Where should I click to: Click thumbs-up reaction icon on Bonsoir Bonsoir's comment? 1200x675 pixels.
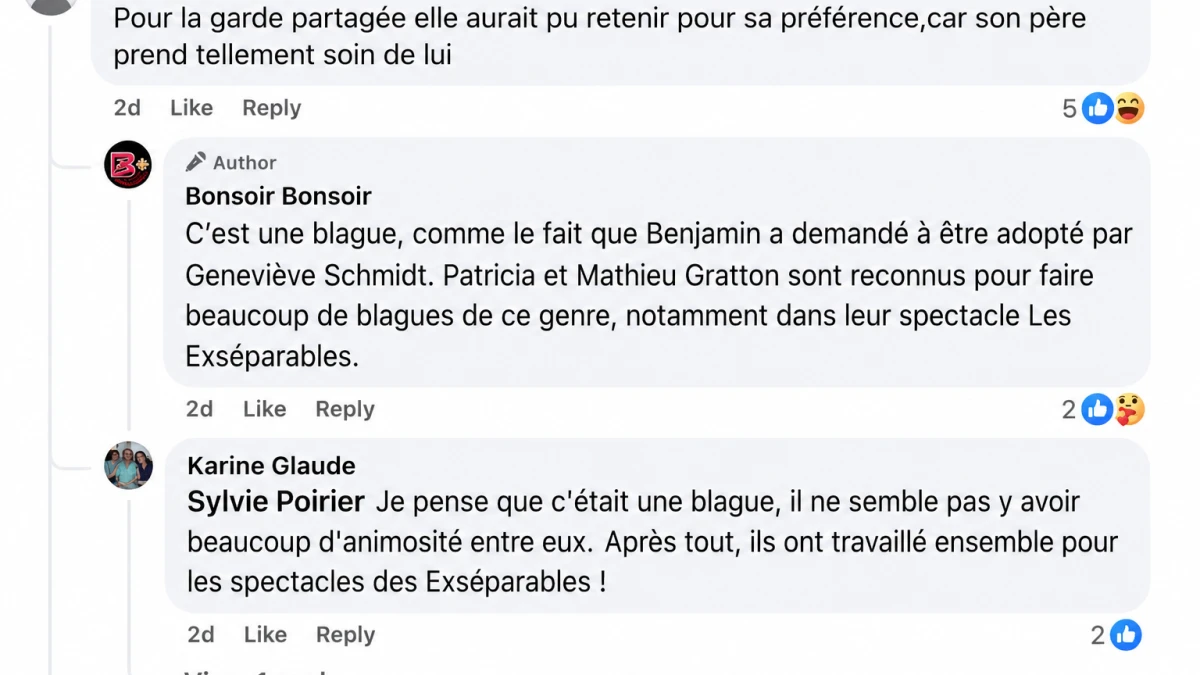point(1097,409)
